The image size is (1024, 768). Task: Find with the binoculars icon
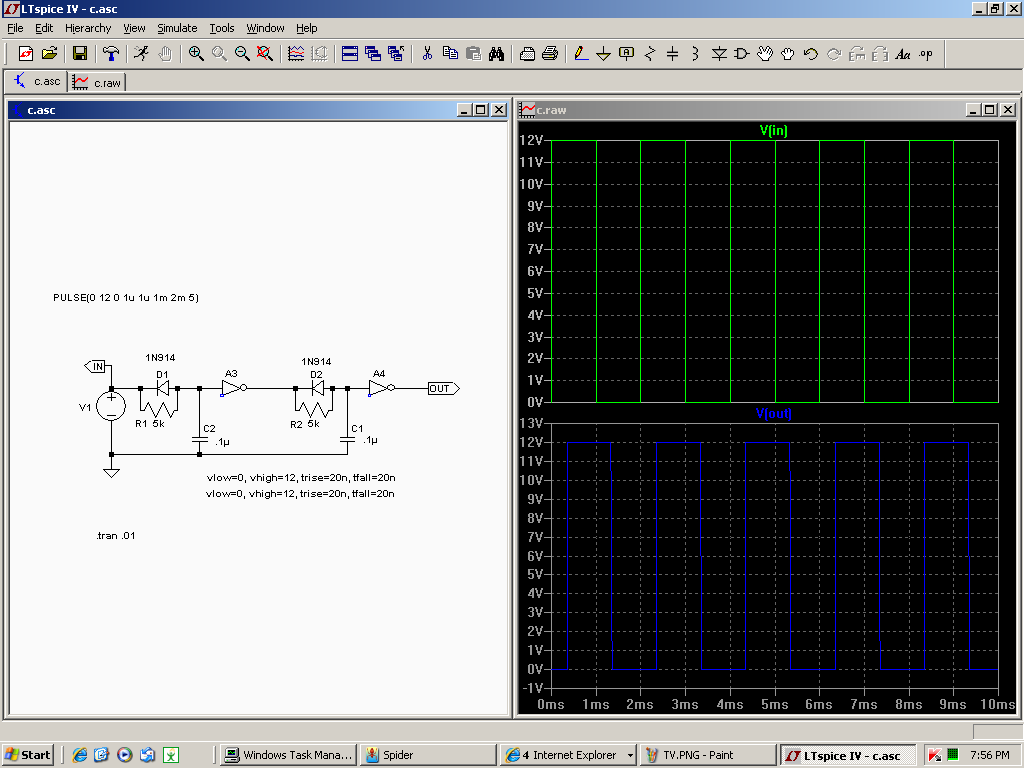pyautogui.click(x=496, y=54)
